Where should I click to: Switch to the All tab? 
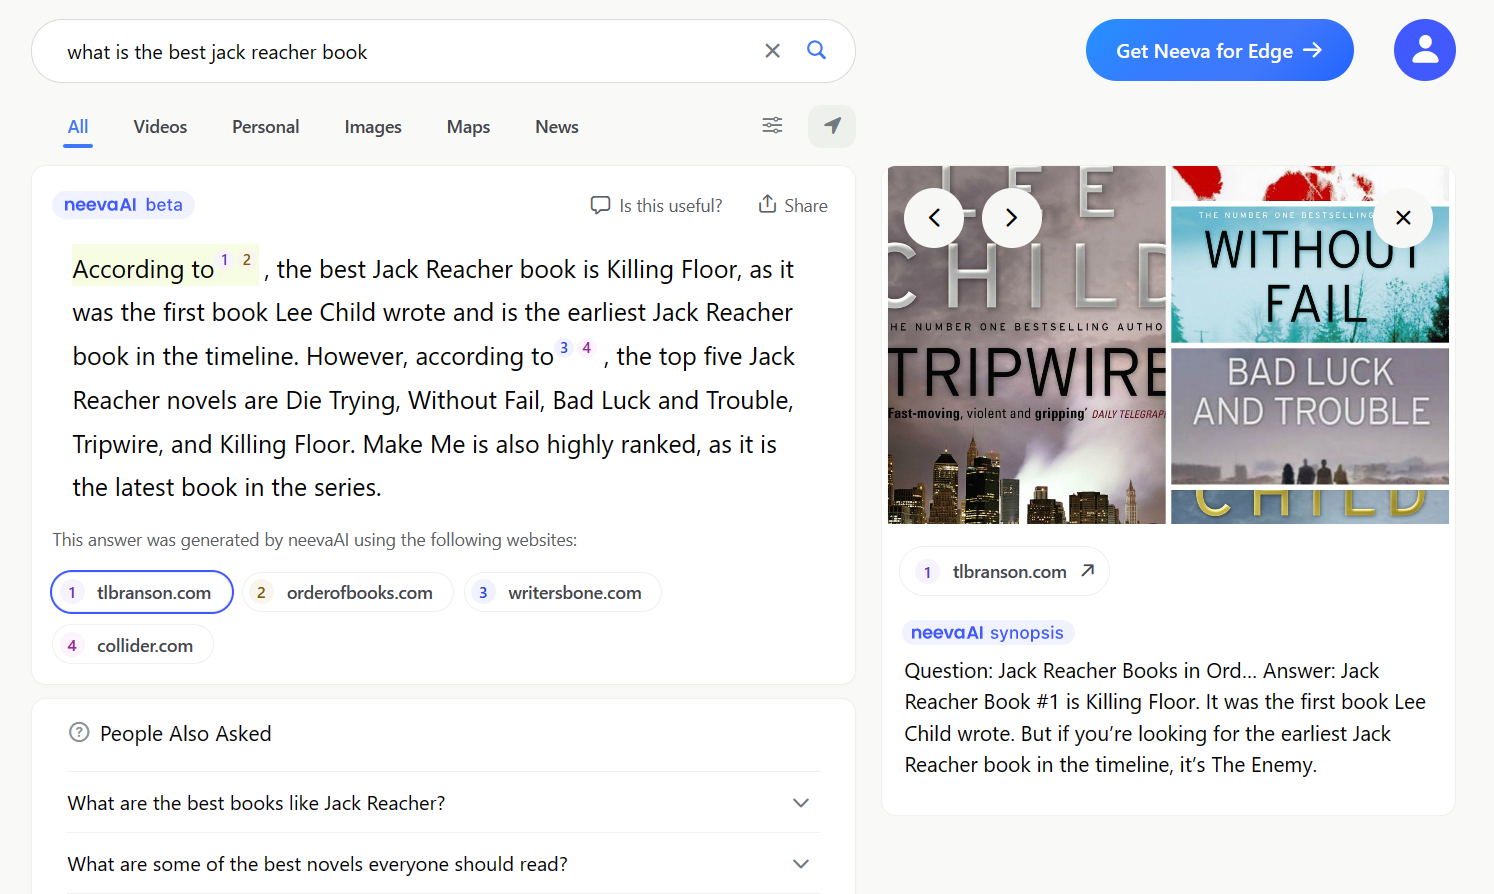[x=78, y=127]
